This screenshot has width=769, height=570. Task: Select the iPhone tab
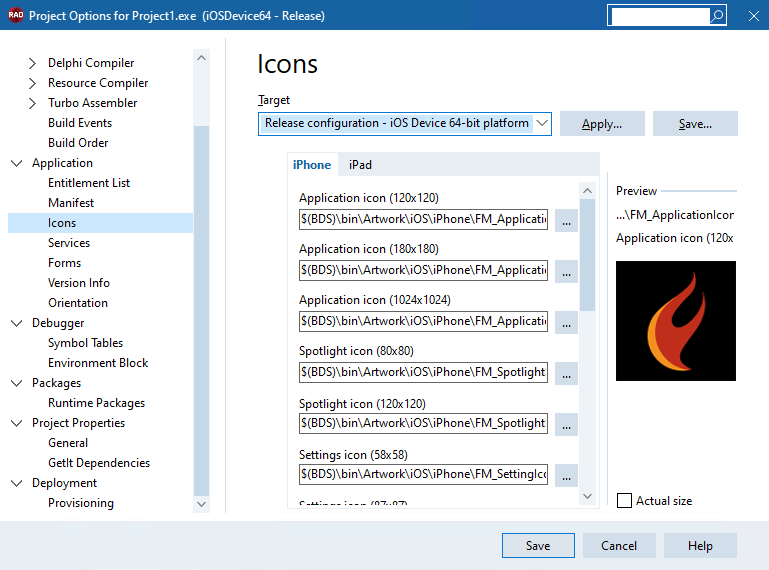click(312, 165)
